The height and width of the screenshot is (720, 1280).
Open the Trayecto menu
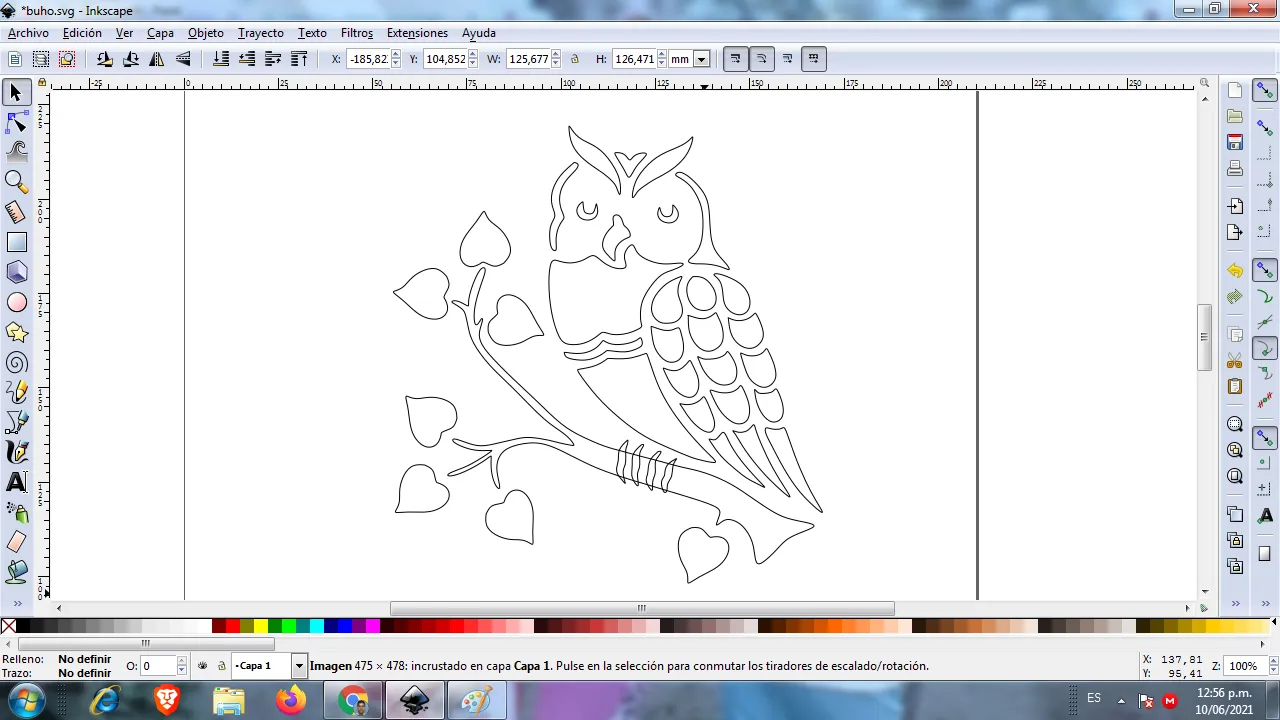(x=261, y=33)
